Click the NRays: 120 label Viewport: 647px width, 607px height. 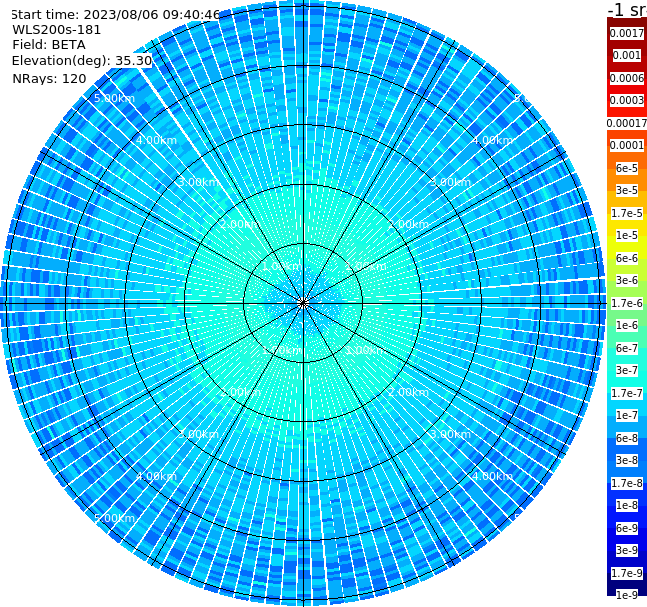point(49,79)
